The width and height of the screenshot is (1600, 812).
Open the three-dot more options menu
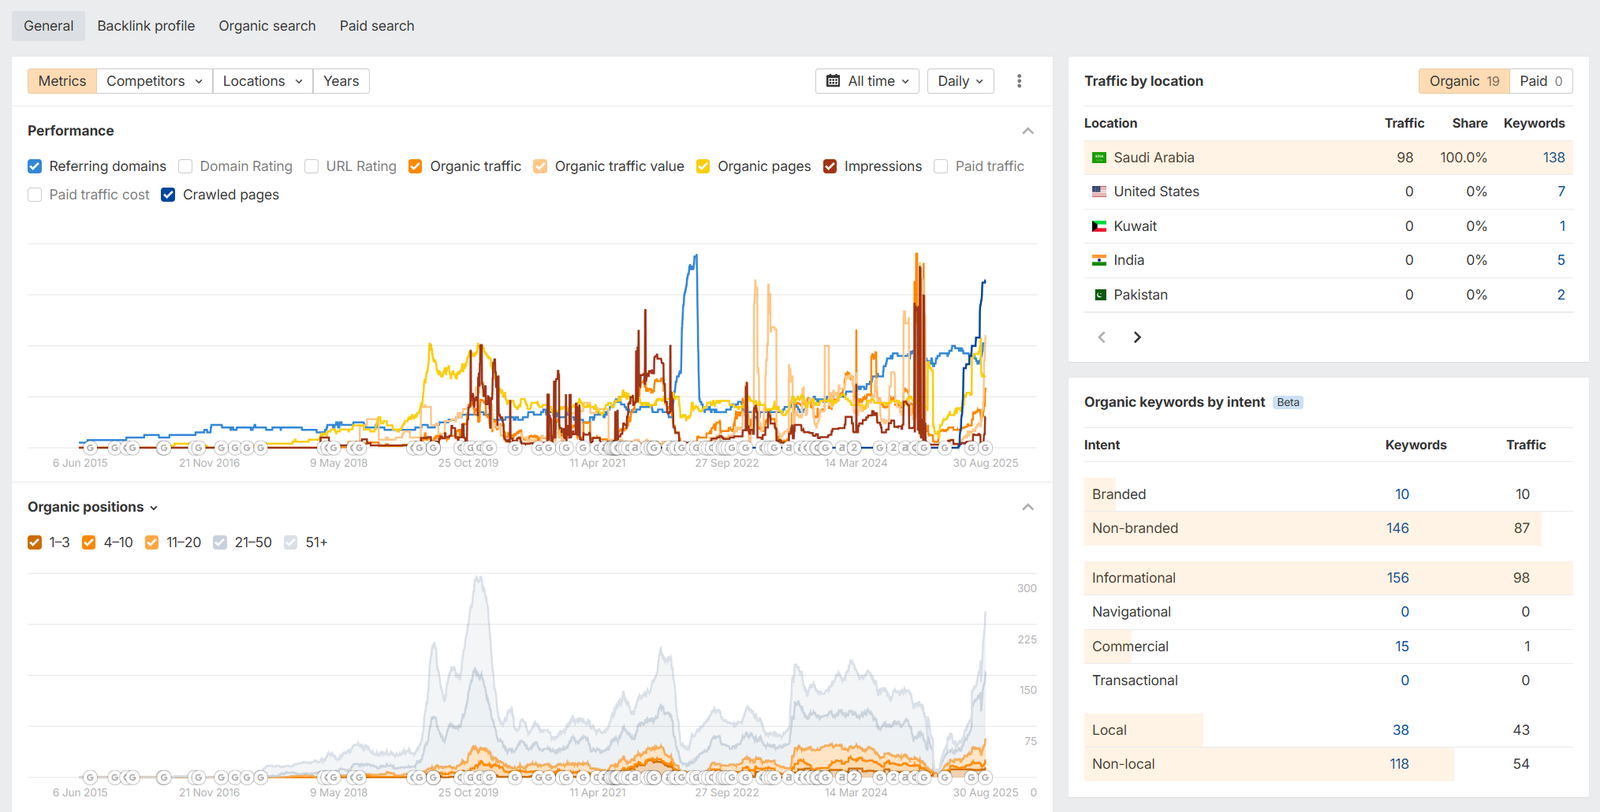1019,81
